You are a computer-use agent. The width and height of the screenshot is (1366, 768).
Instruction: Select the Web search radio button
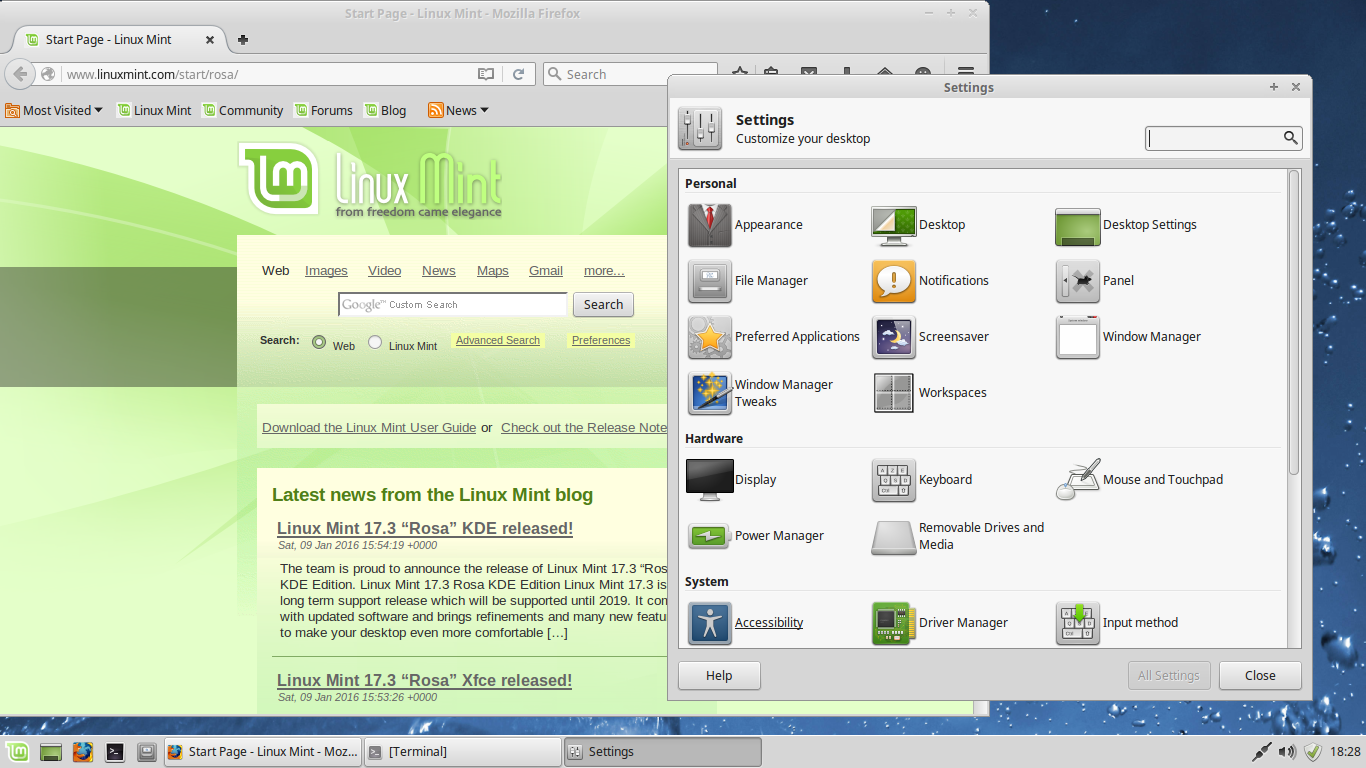coord(319,342)
